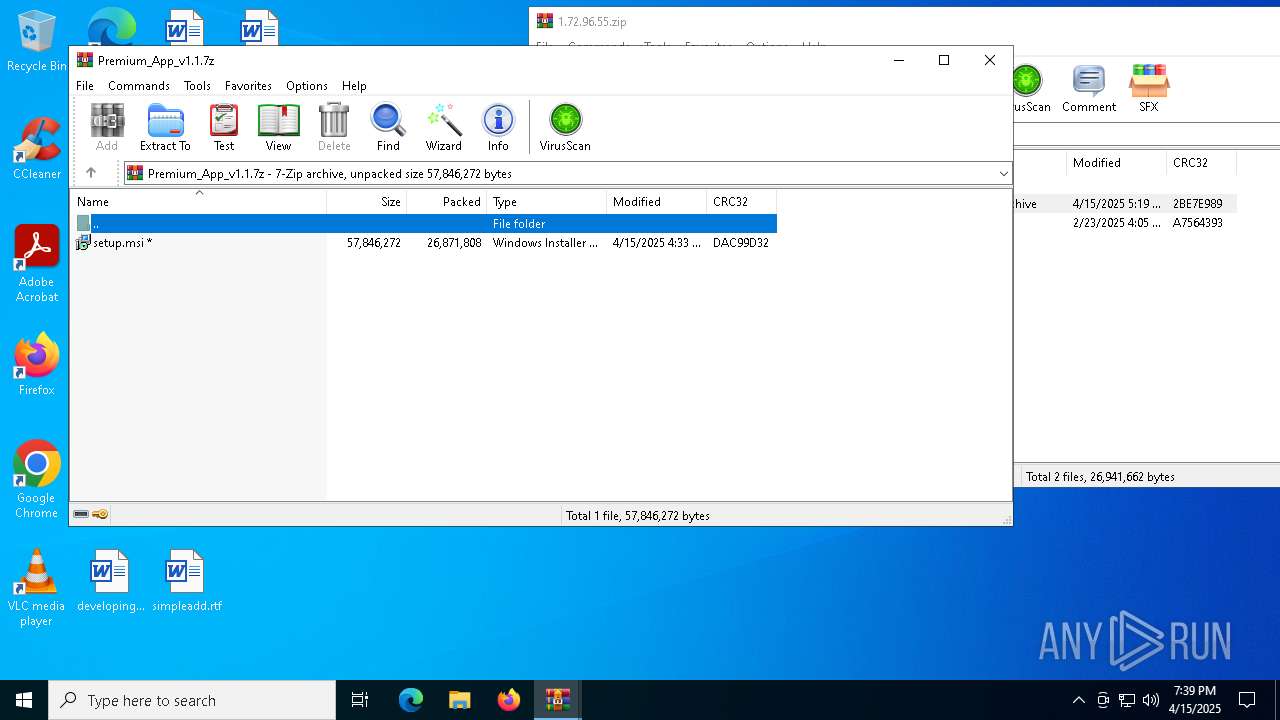This screenshot has height=720, width=1280.
Task: Click VirusScan icon in background zip window
Action: (x=1030, y=89)
